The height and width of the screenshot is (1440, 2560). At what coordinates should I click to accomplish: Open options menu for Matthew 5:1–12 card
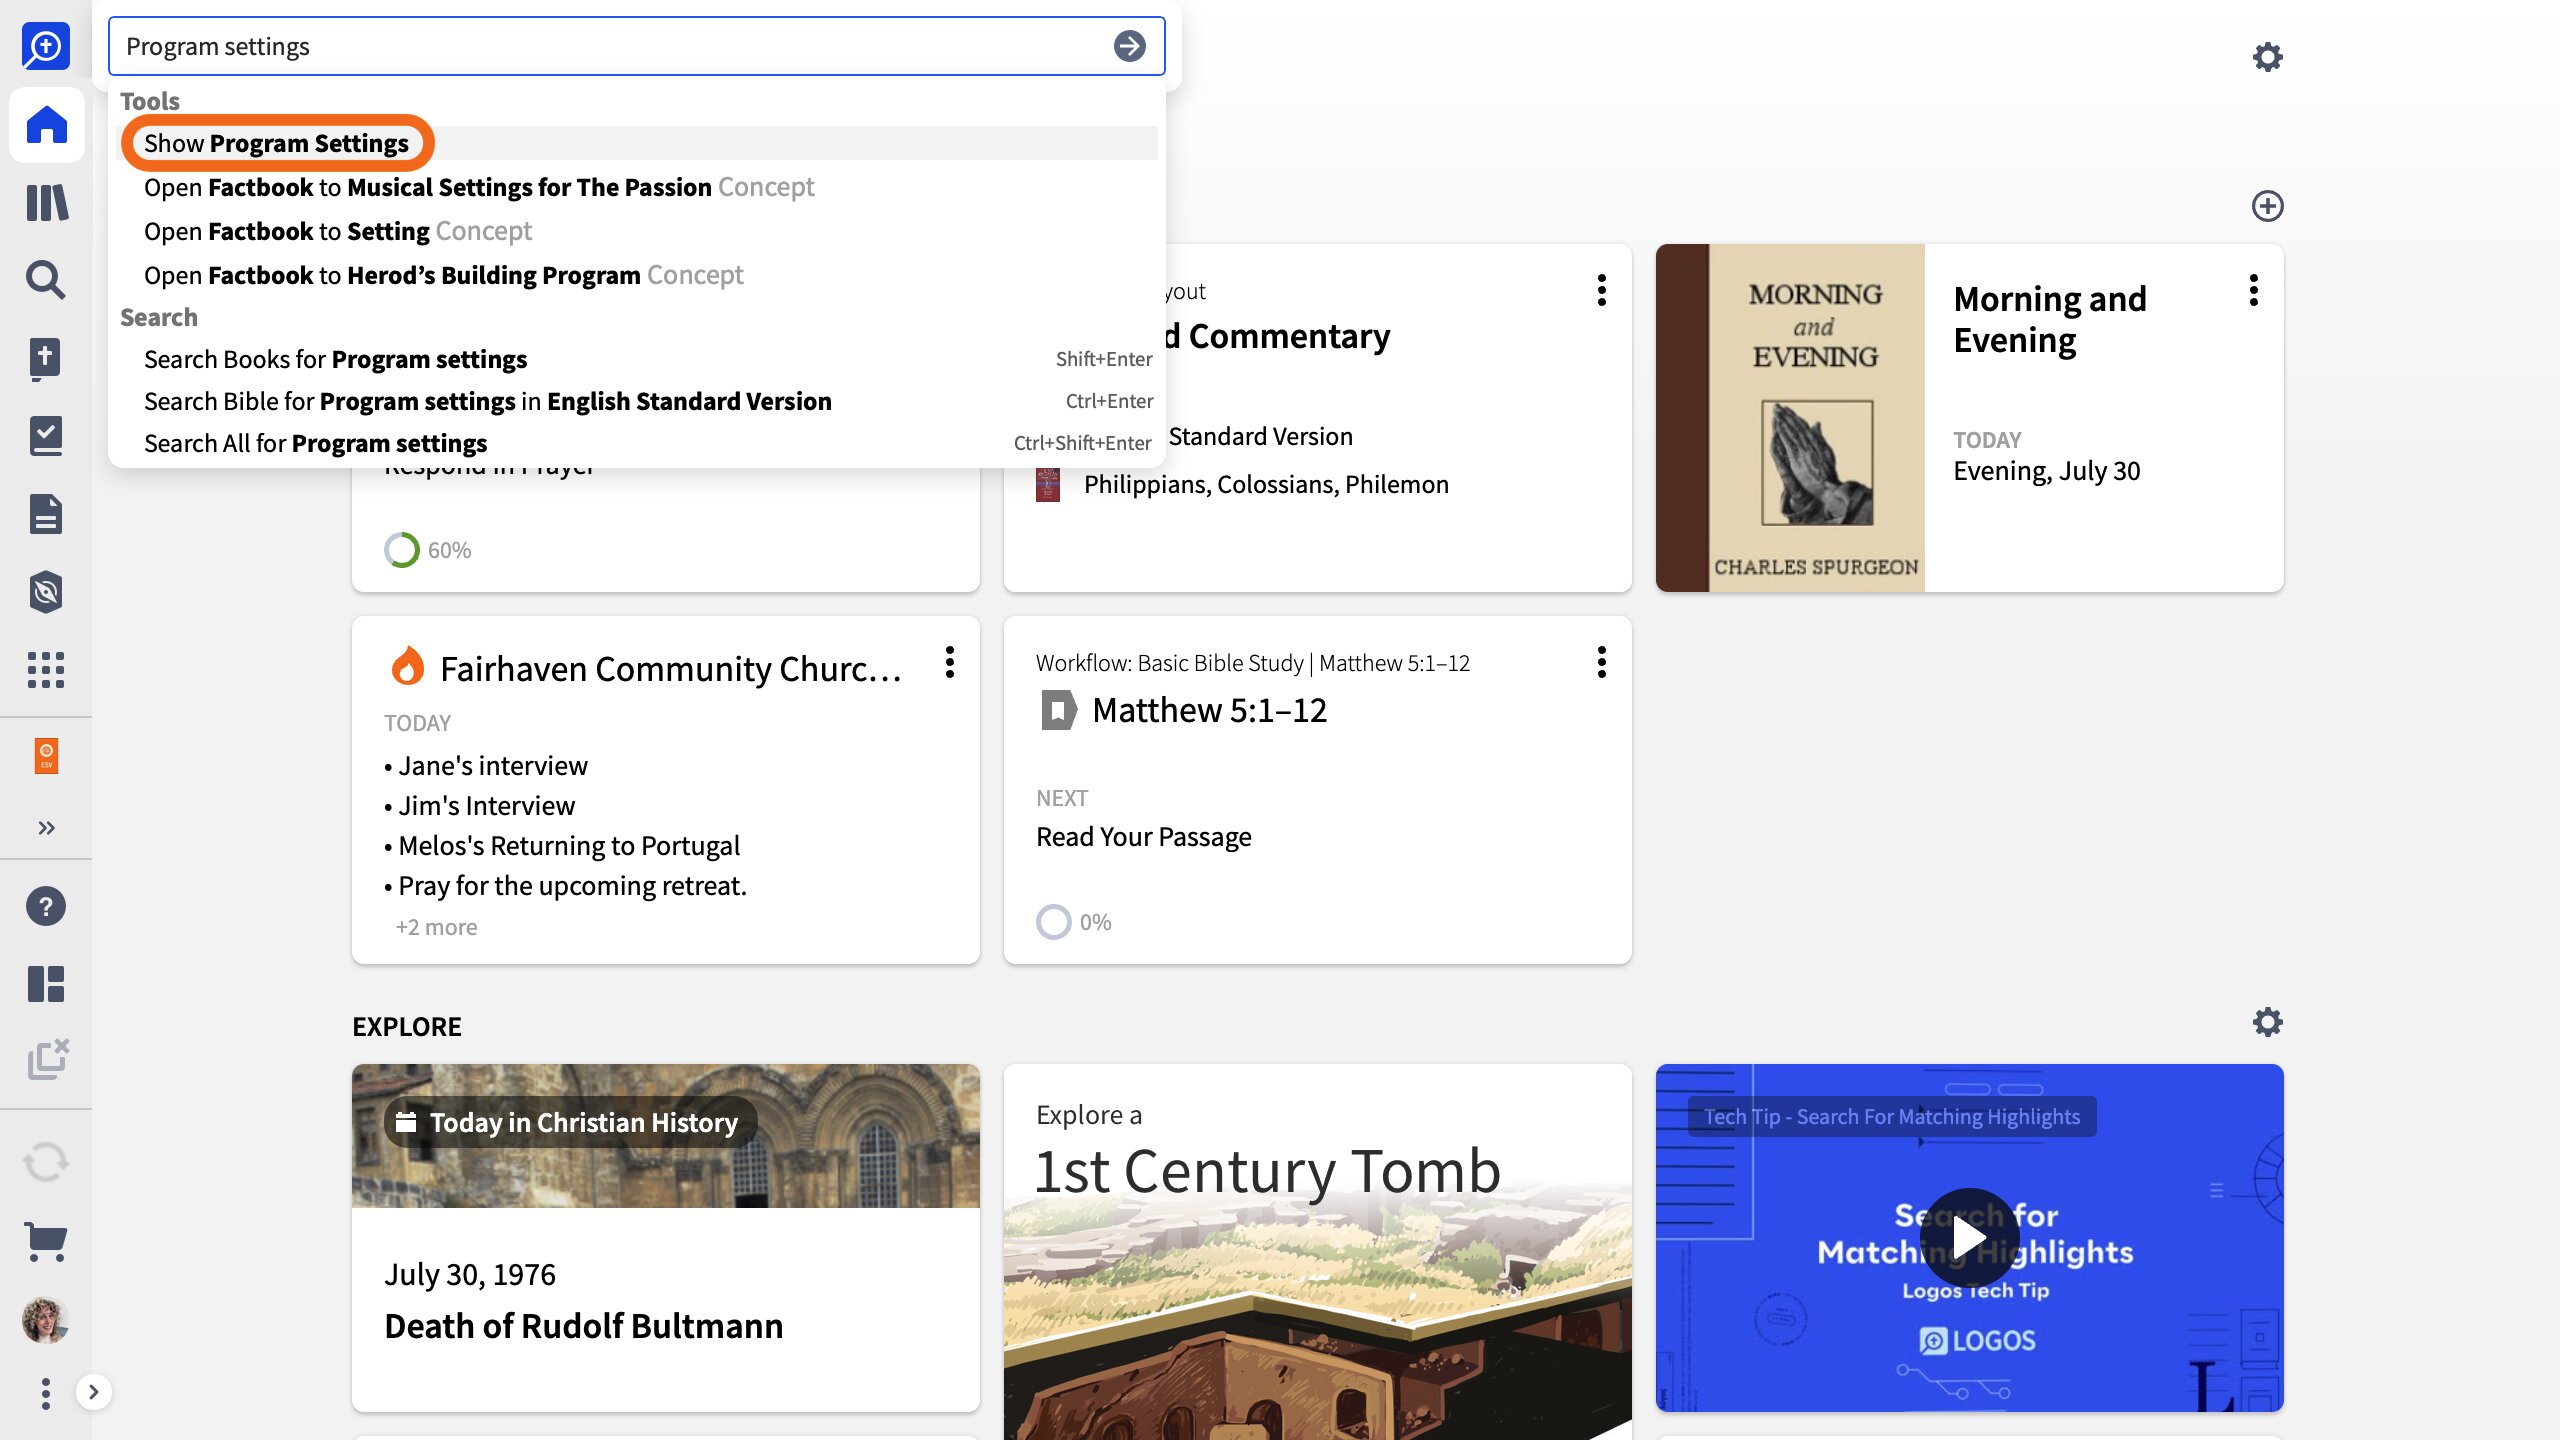[1602, 662]
